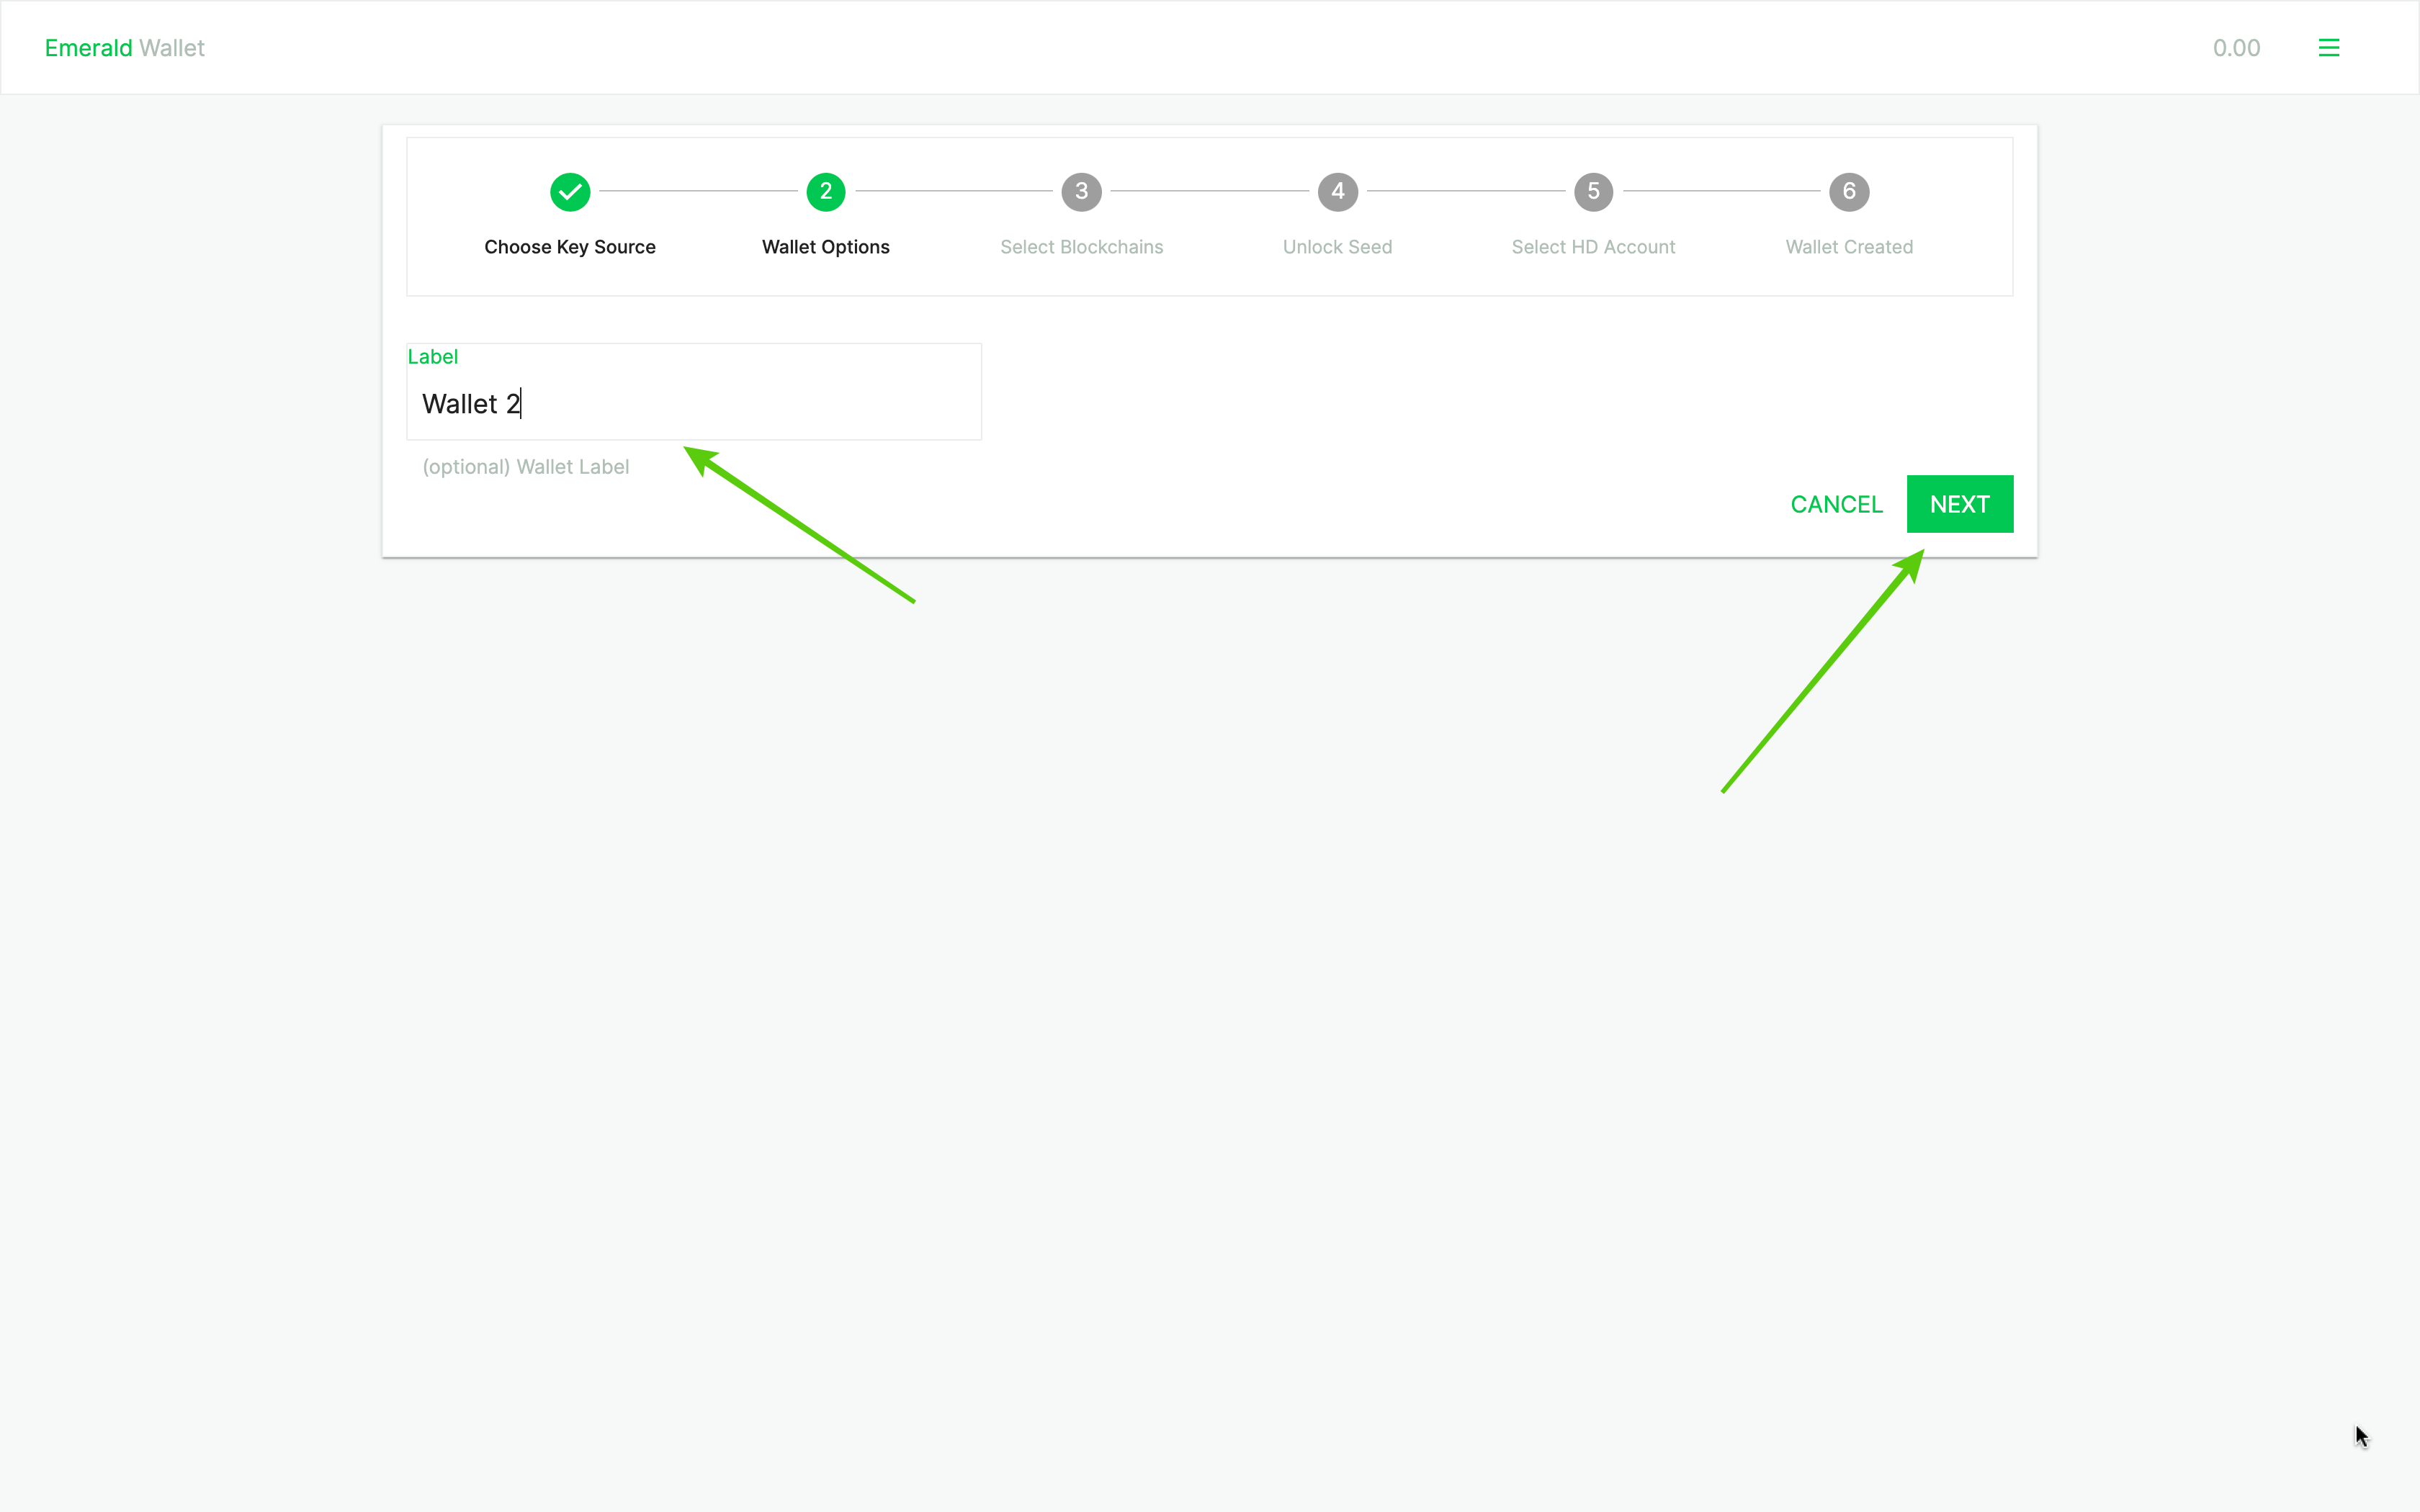Click inside the Wallet 2 label field
2420x1512 pixels.
tap(691, 402)
